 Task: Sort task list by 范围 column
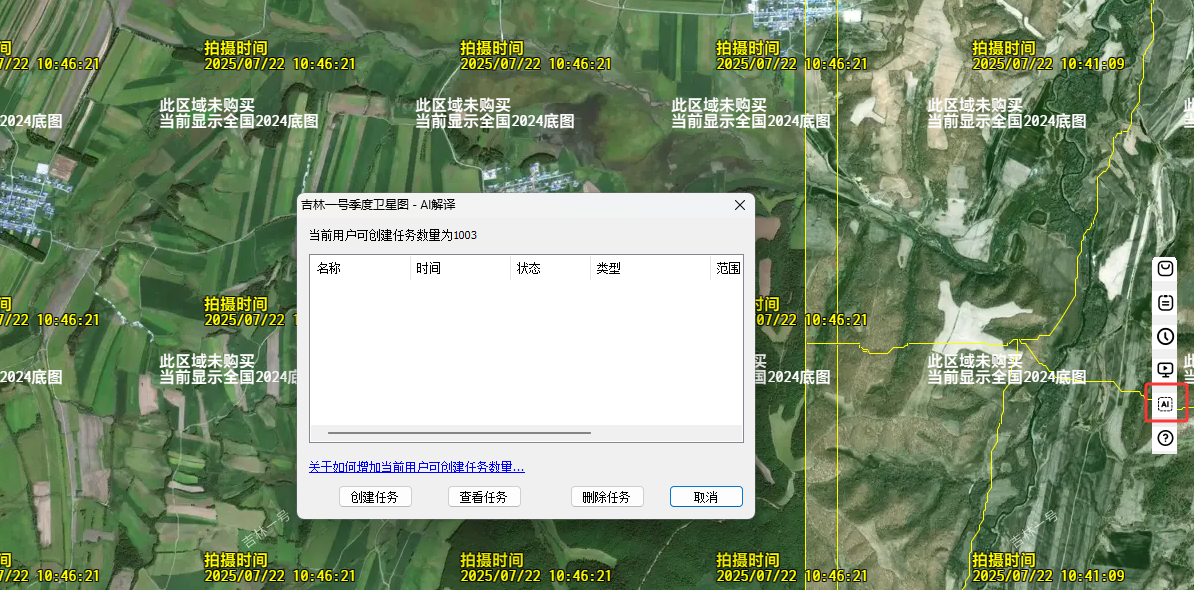729,268
